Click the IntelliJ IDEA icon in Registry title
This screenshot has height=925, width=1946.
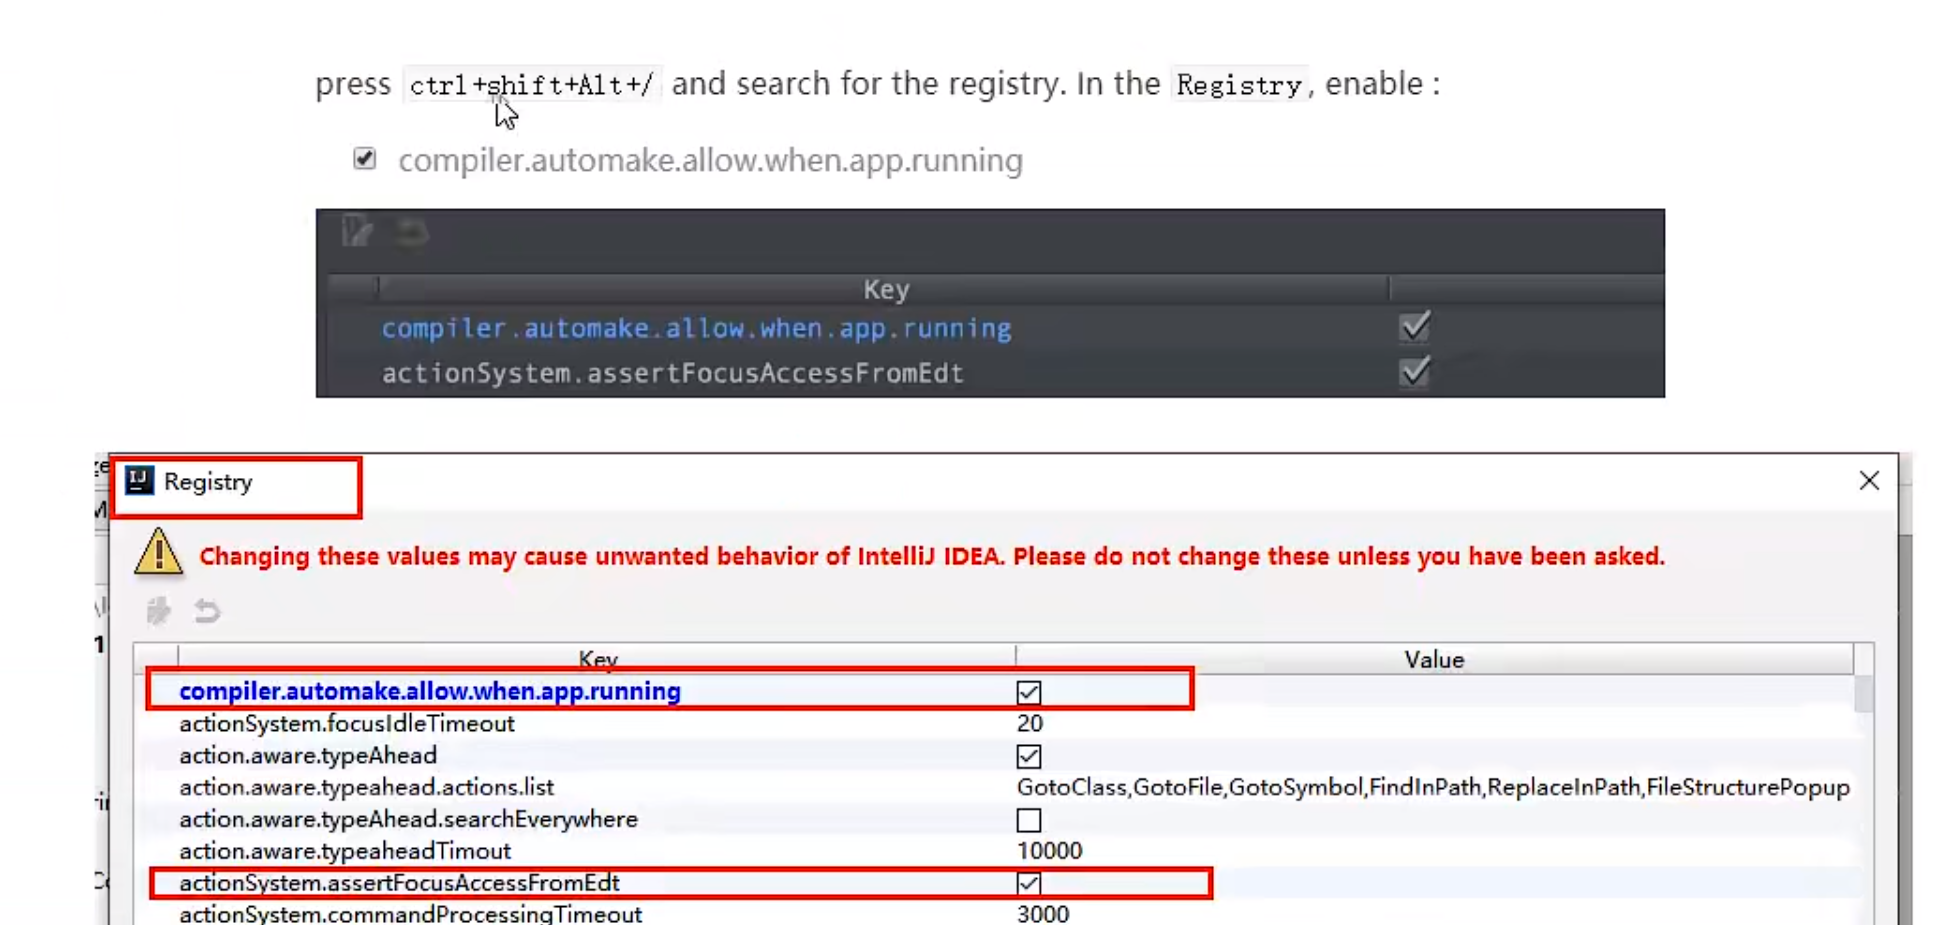point(139,481)
